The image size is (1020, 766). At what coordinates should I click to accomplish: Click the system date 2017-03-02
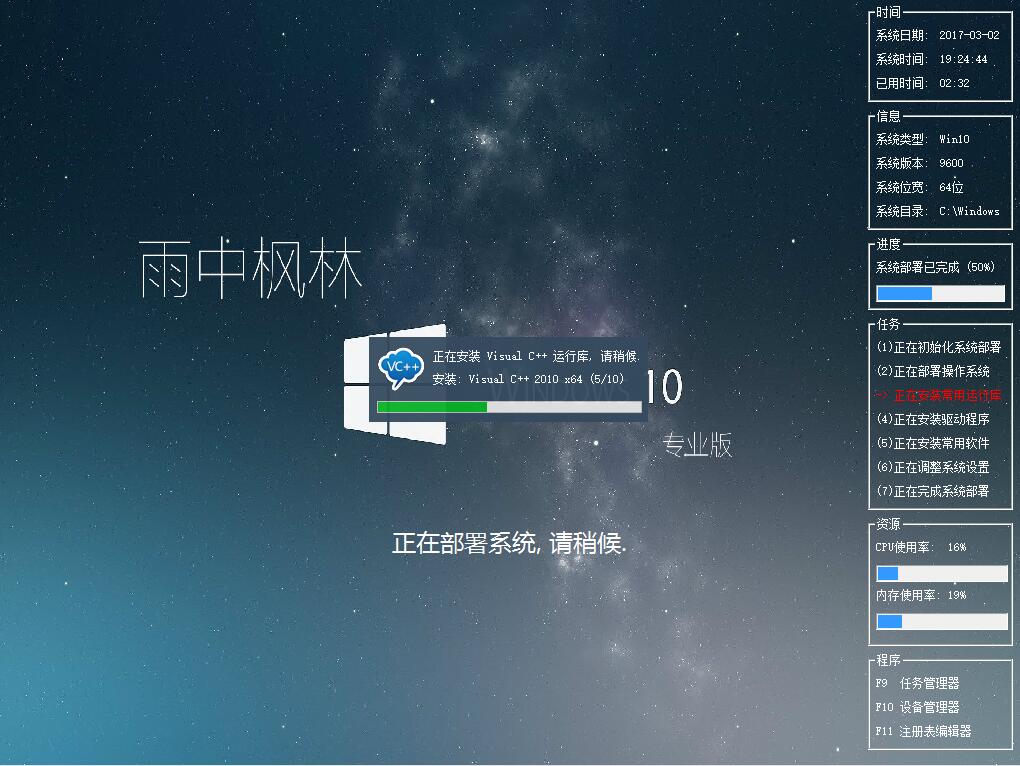pos(969,35)
